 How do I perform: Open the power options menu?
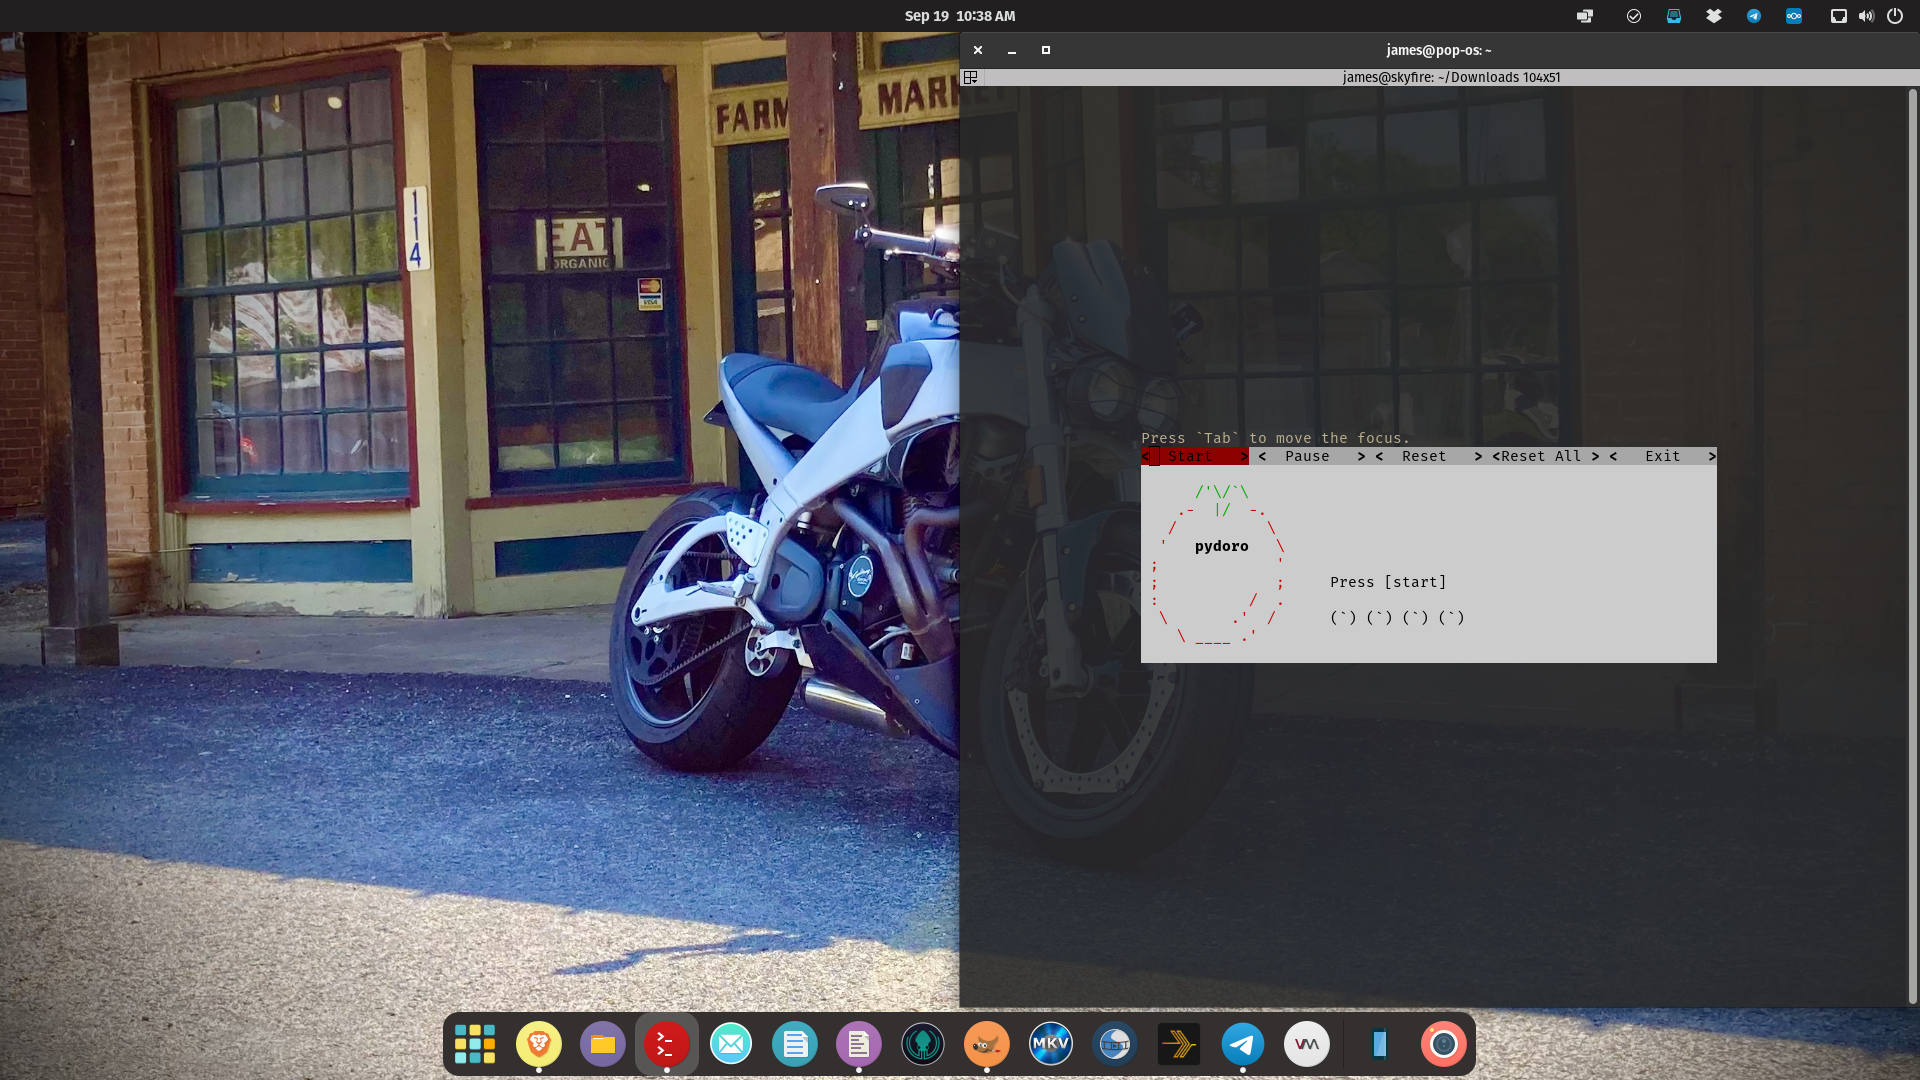click(1894, 16)
